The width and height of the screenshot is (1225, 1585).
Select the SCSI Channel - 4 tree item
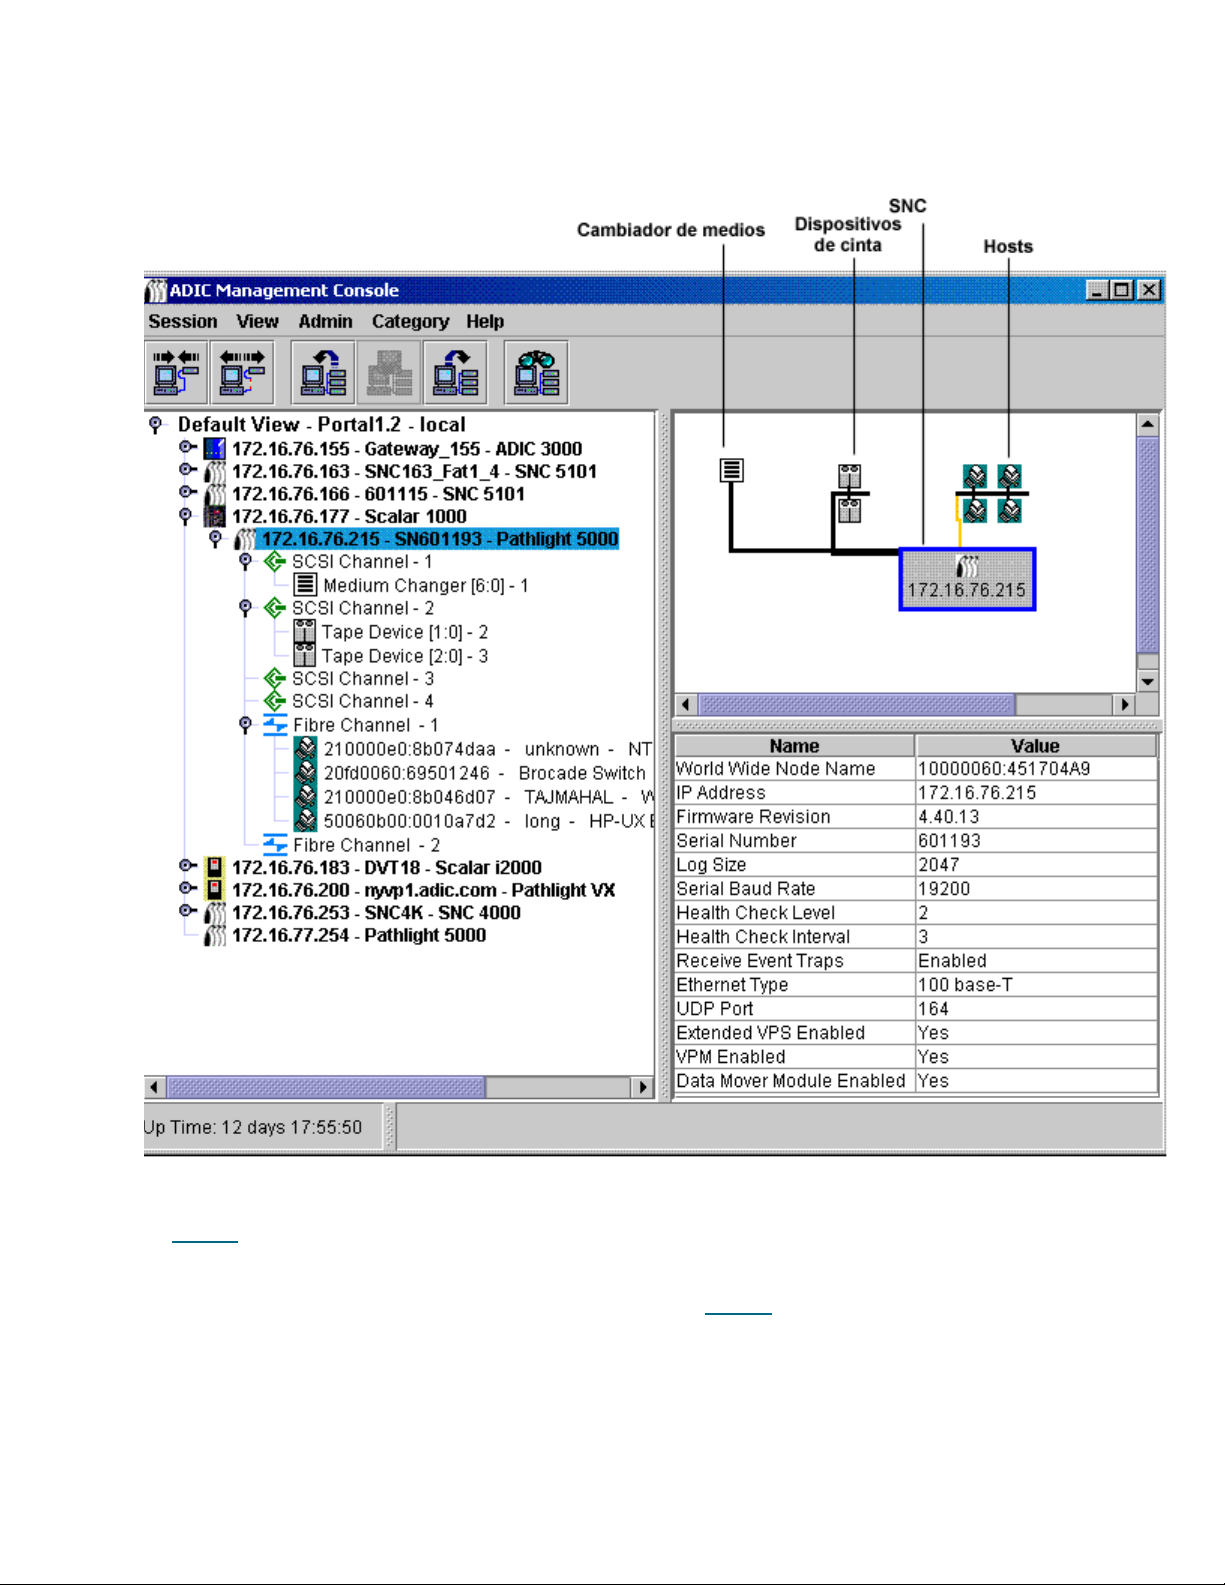pos(362,701)
